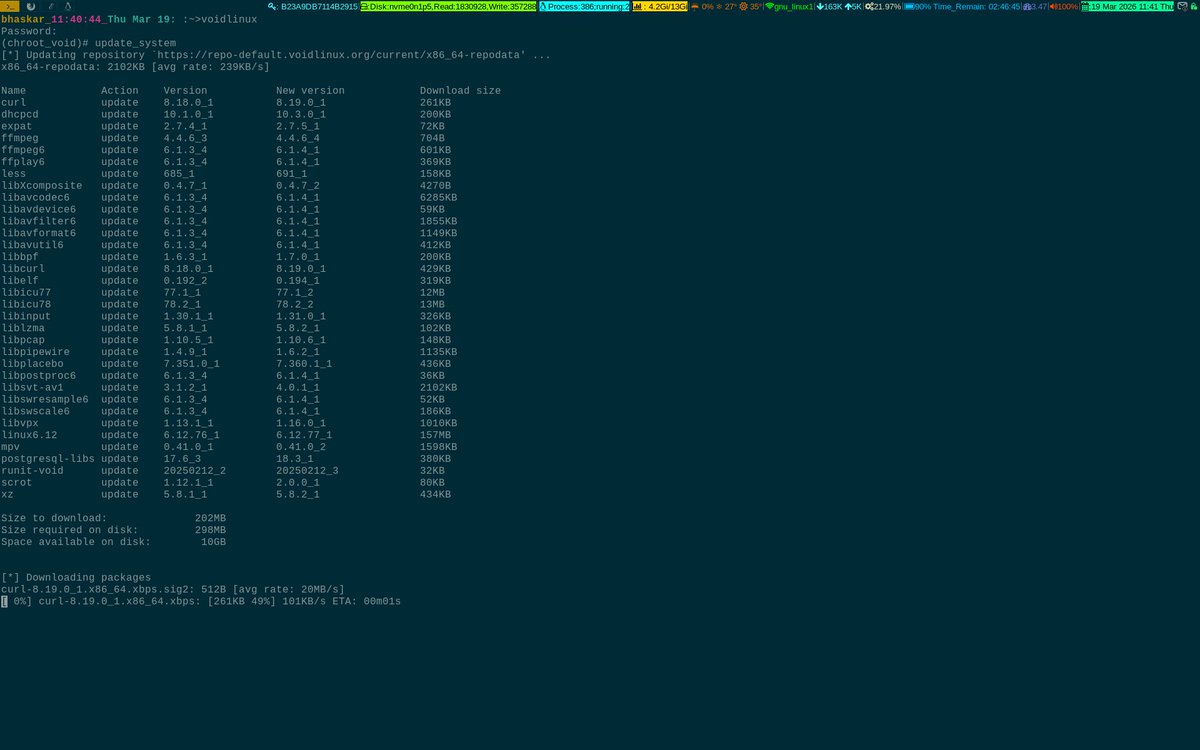The height and width of the screenshot is (750, 1200).
Task: Click the "ffmpeg6" package name
Action: (x=23, y=150)
